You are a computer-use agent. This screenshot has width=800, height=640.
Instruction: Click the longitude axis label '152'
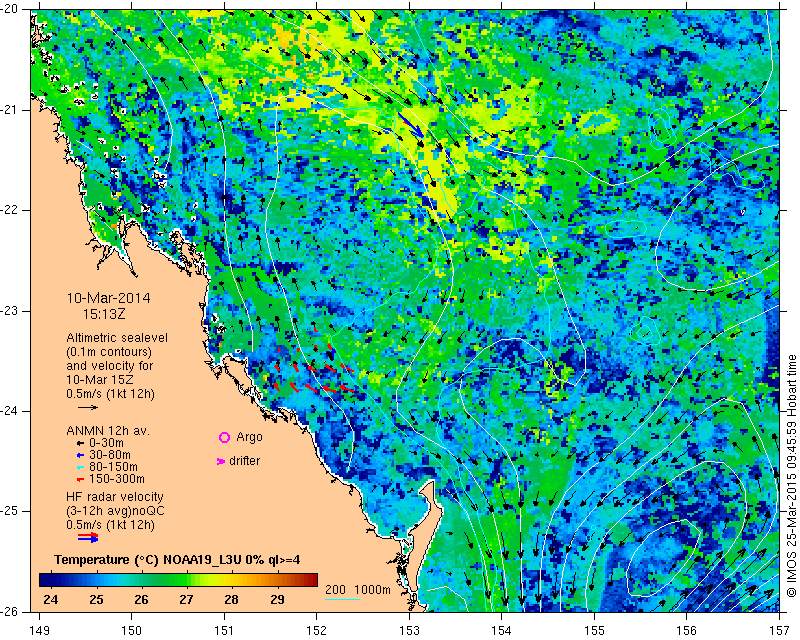click(317, 631)
